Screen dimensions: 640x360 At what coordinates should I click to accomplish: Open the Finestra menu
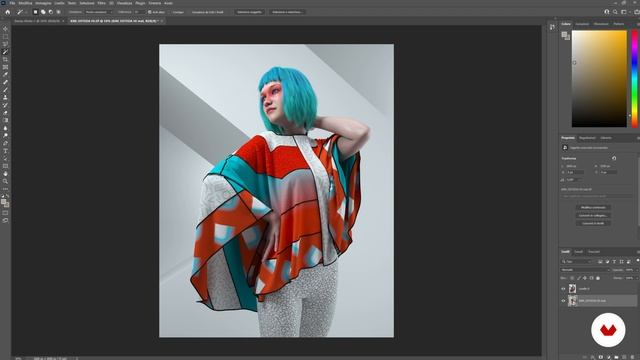click(155, 3)
